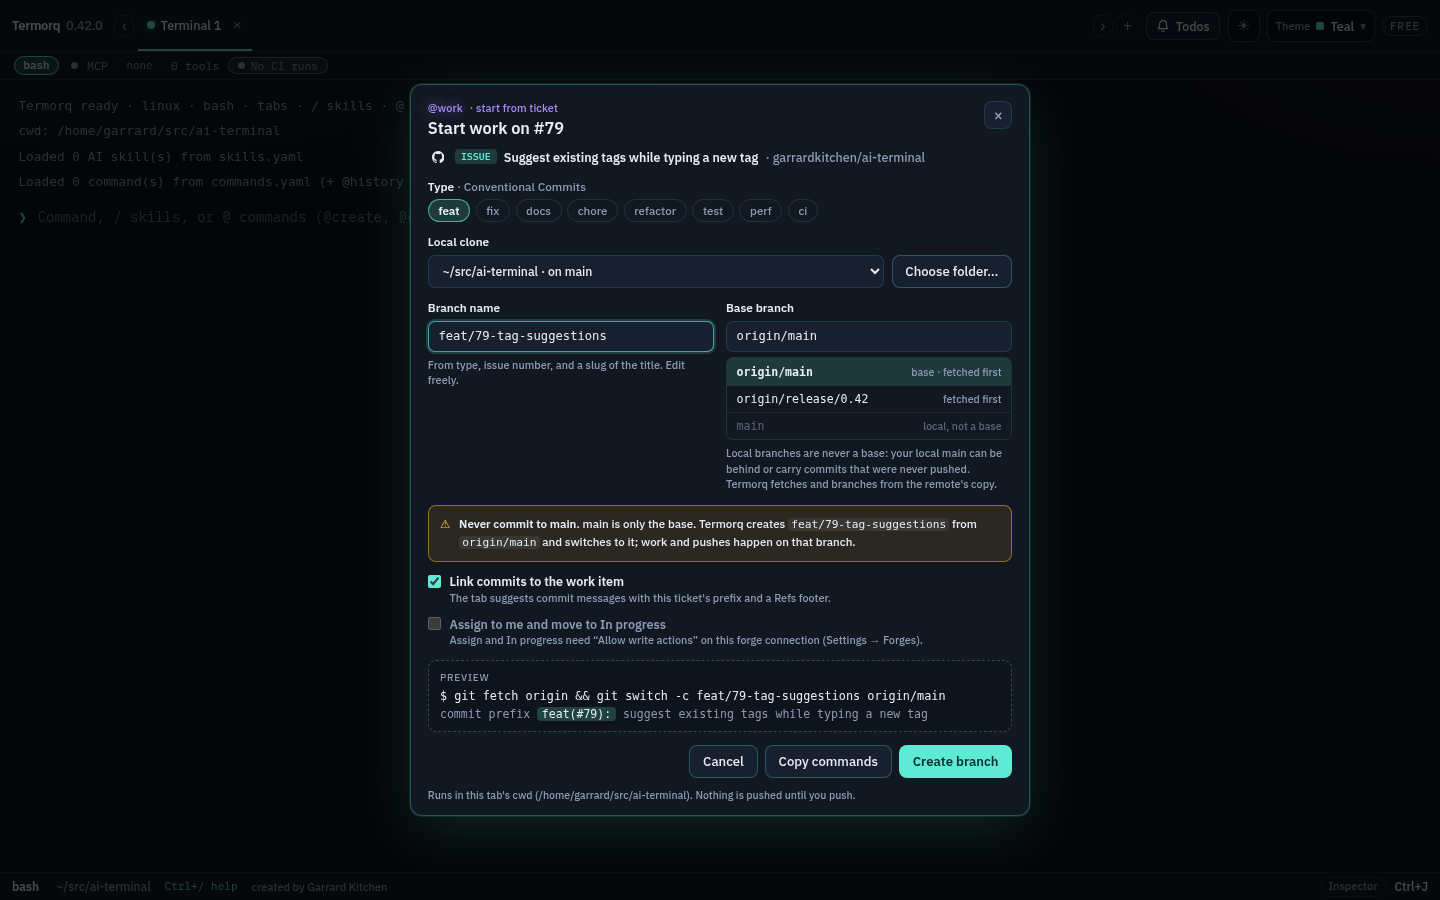Open the Local clone dropdown

tap(656, 272)
